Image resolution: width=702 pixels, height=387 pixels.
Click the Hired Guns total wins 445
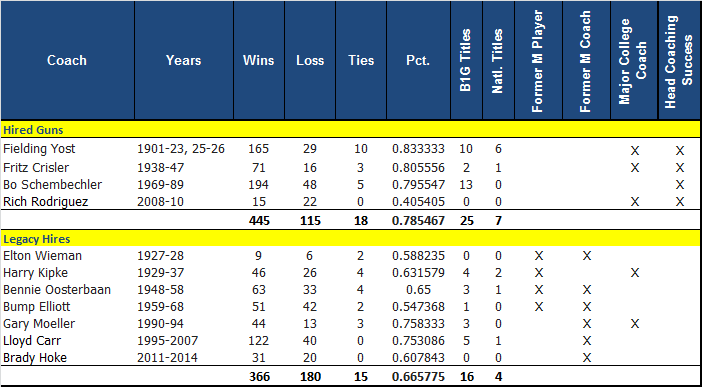(x=259, y=221)
